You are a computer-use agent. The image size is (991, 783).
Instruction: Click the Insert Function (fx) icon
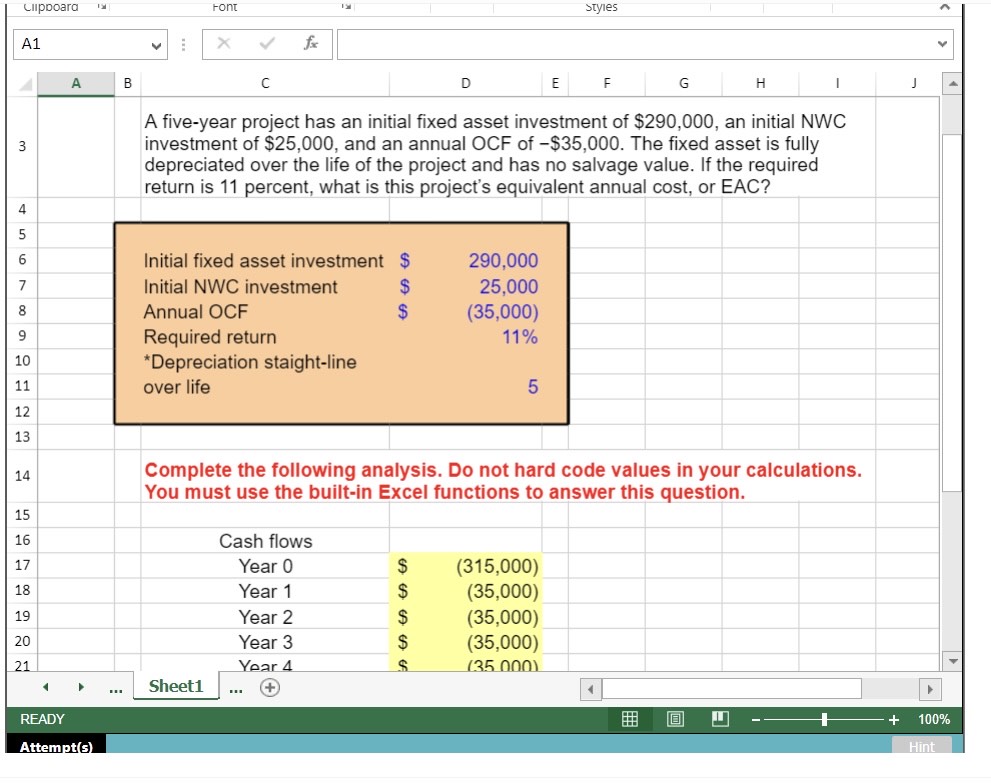click(310, 43)
